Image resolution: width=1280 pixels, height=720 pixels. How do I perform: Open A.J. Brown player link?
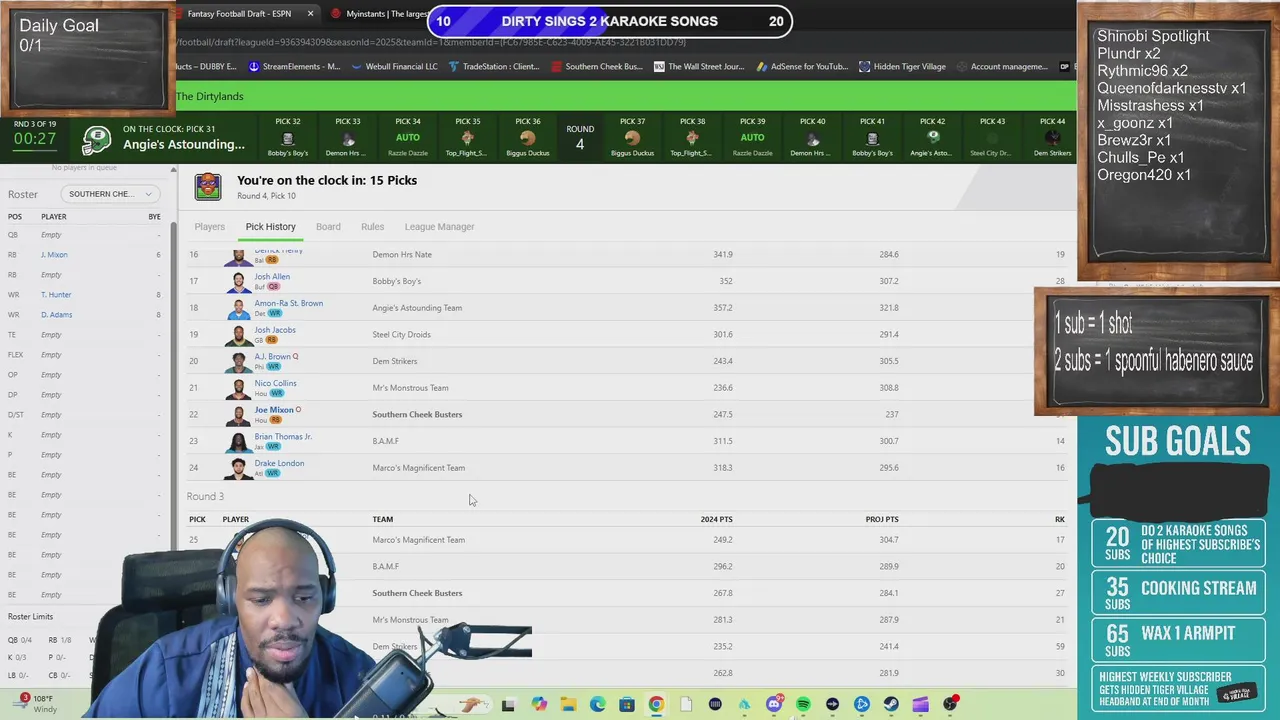coord(272,356)
